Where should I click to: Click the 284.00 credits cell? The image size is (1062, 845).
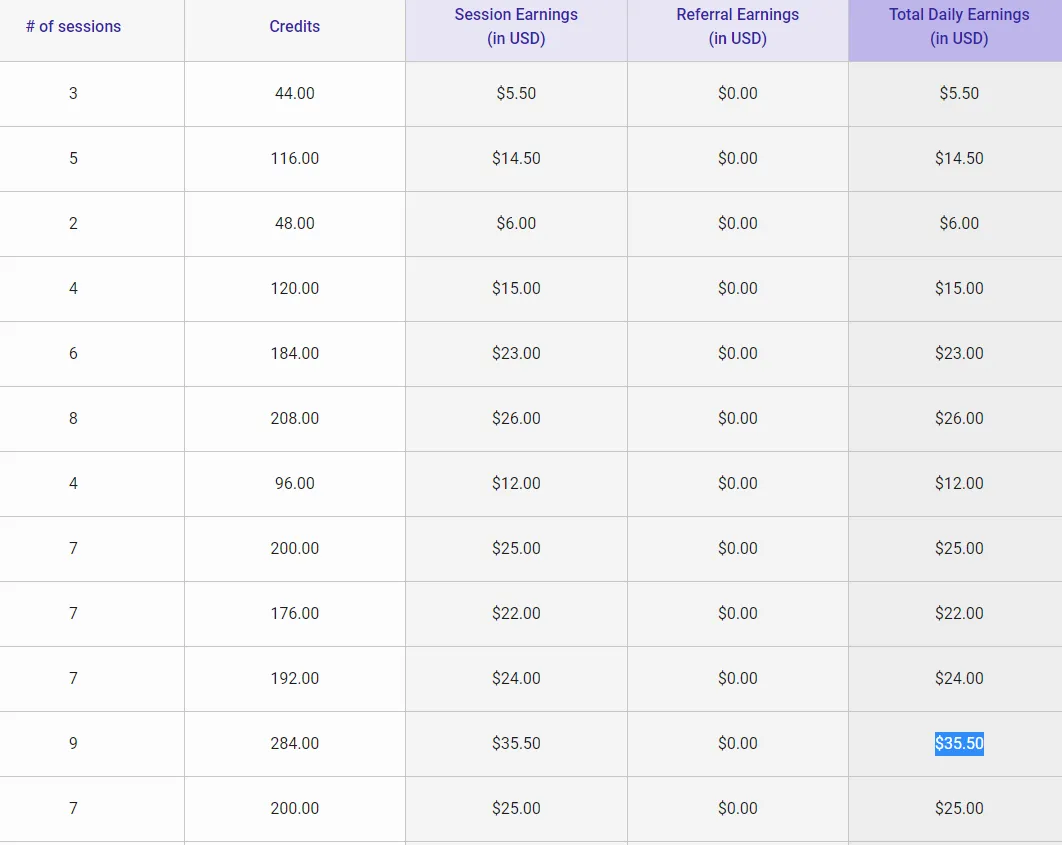295,743
